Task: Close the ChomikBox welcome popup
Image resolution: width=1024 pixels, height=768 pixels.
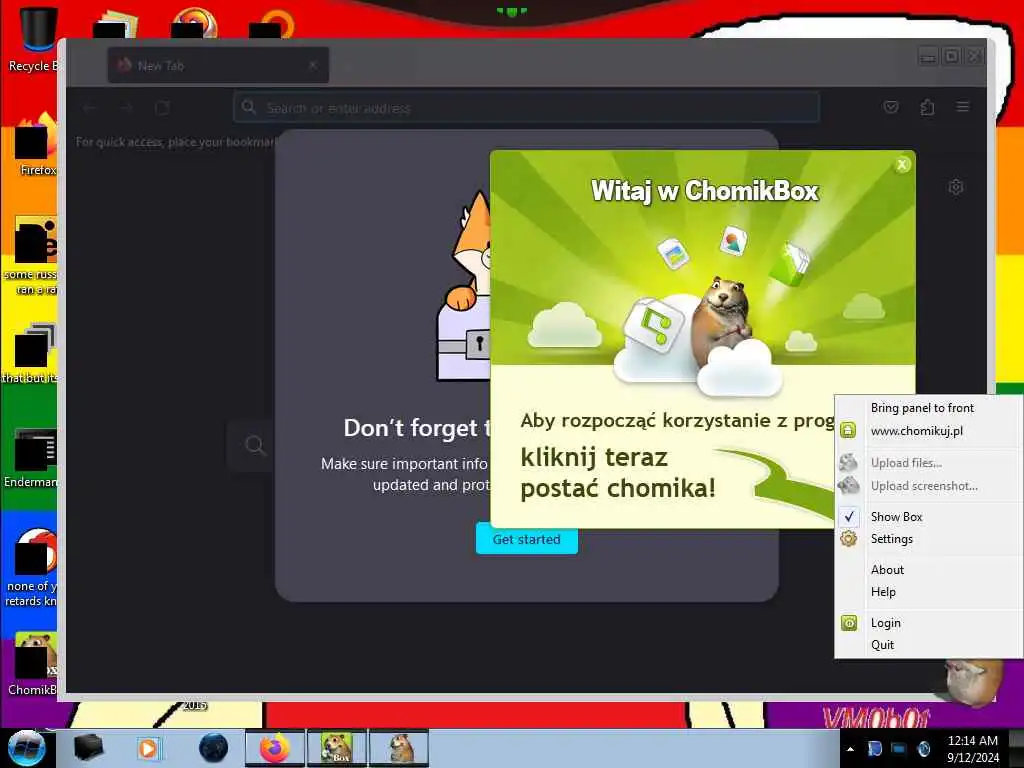Action: pyautogui.click(x=902, y=165)
